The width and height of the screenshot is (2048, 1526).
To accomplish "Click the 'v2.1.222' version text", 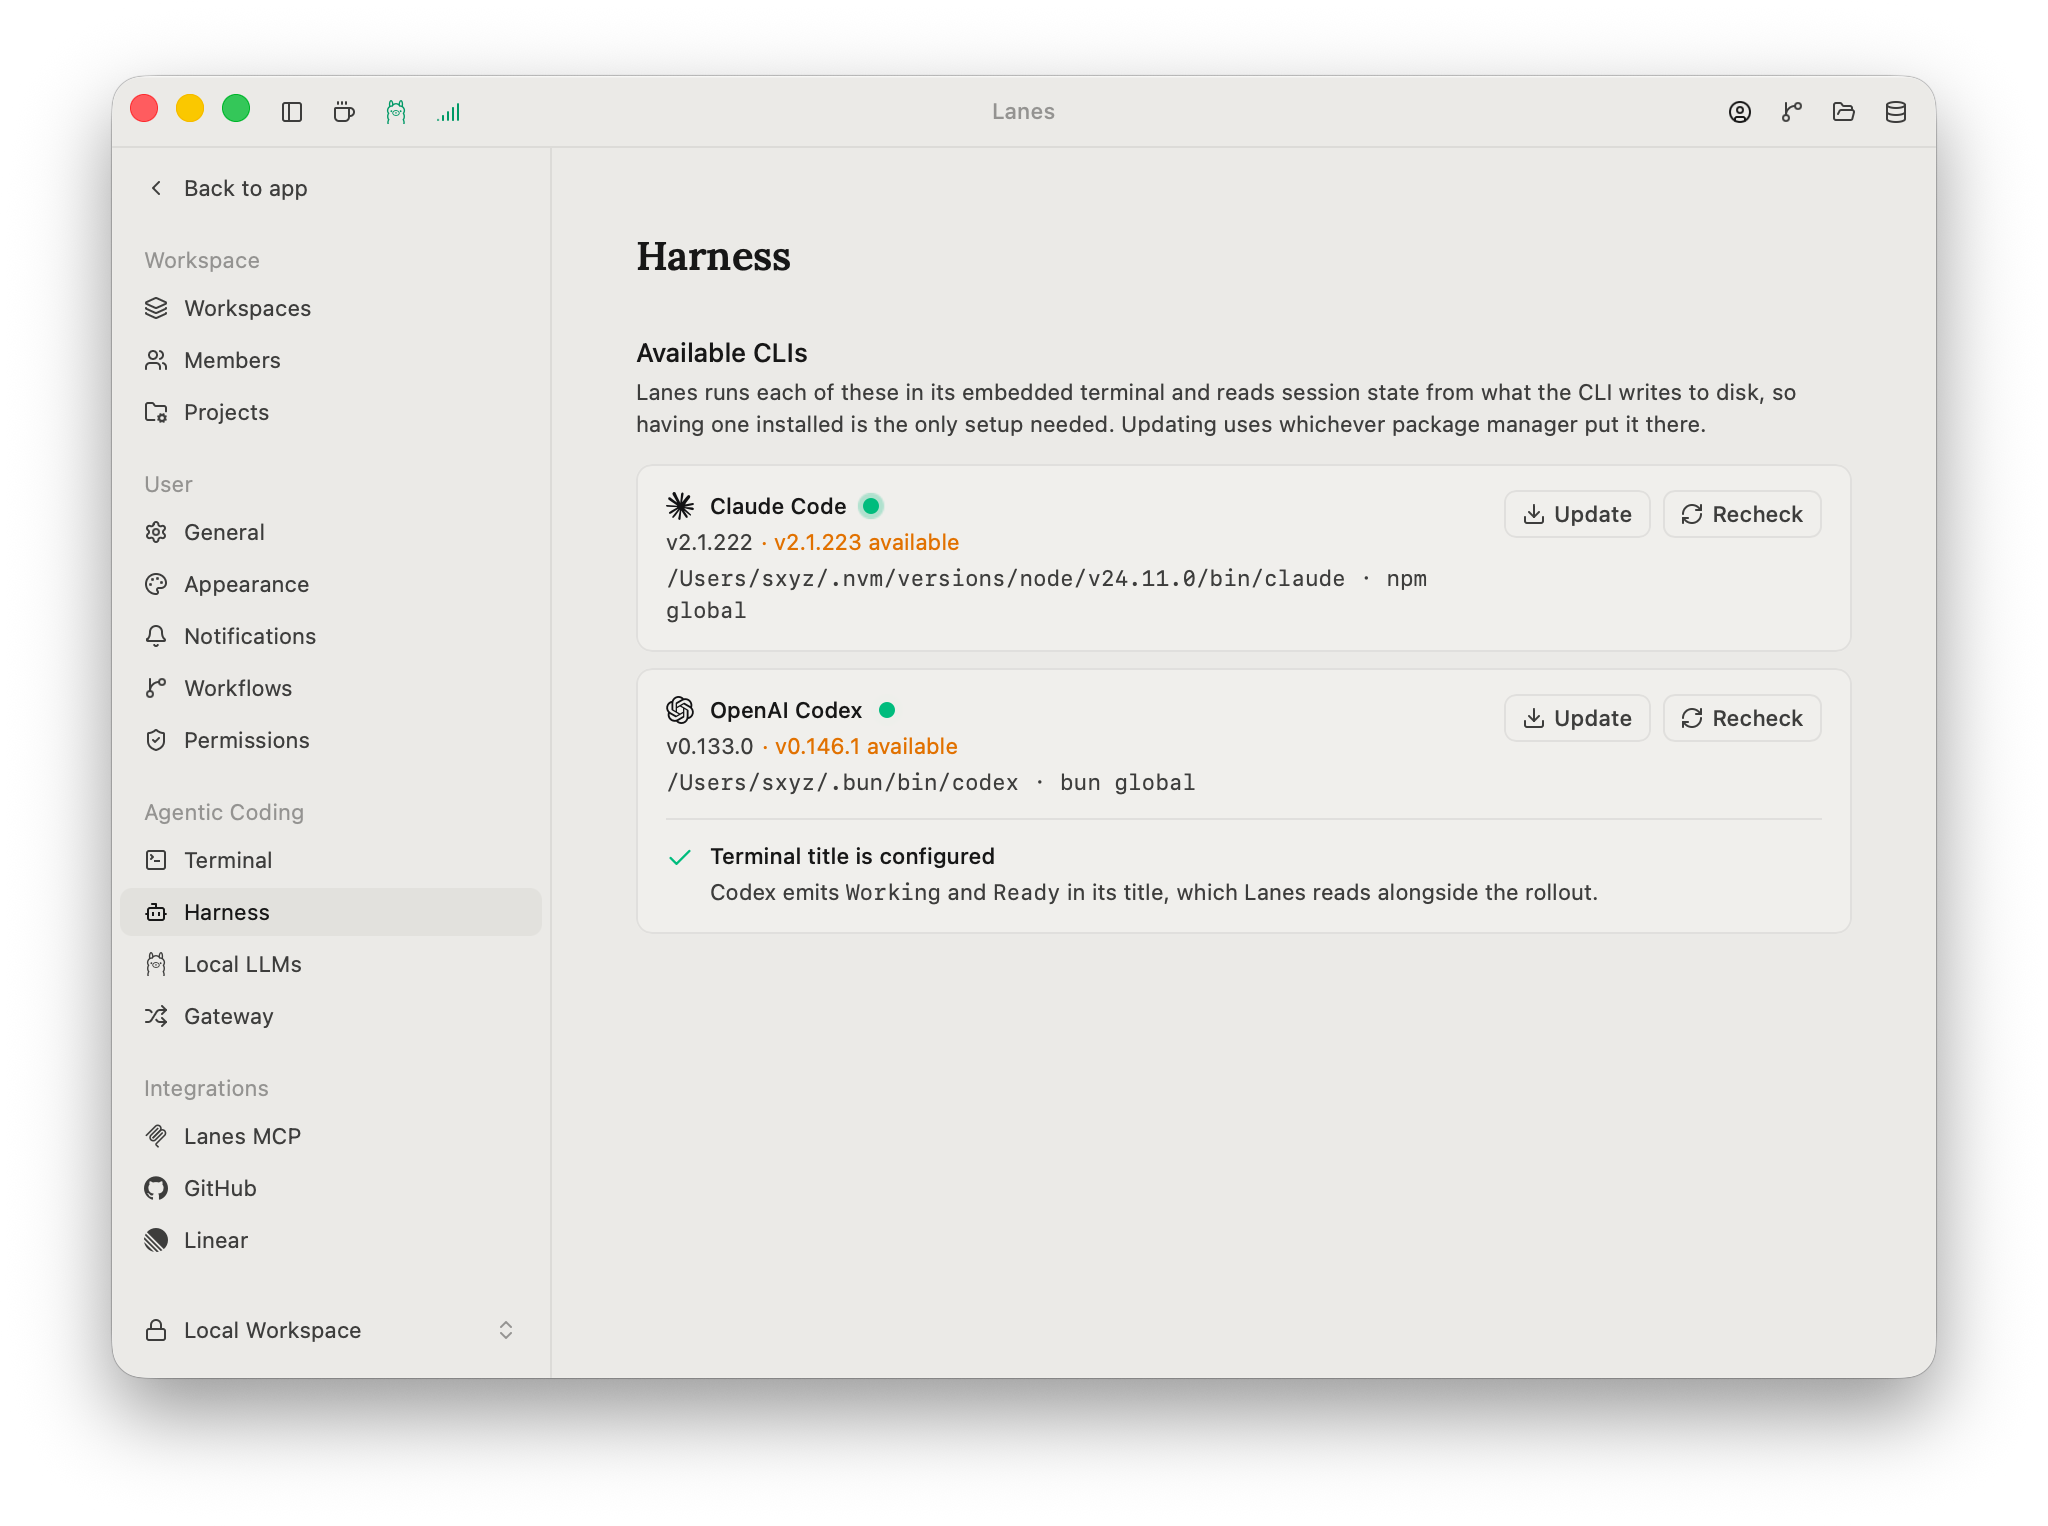I will pos(709,542).
